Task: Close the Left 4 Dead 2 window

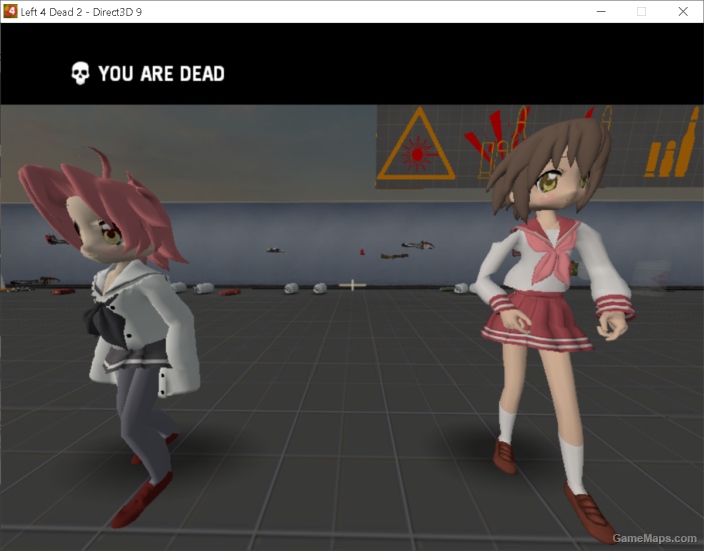Action: point(683,12)
